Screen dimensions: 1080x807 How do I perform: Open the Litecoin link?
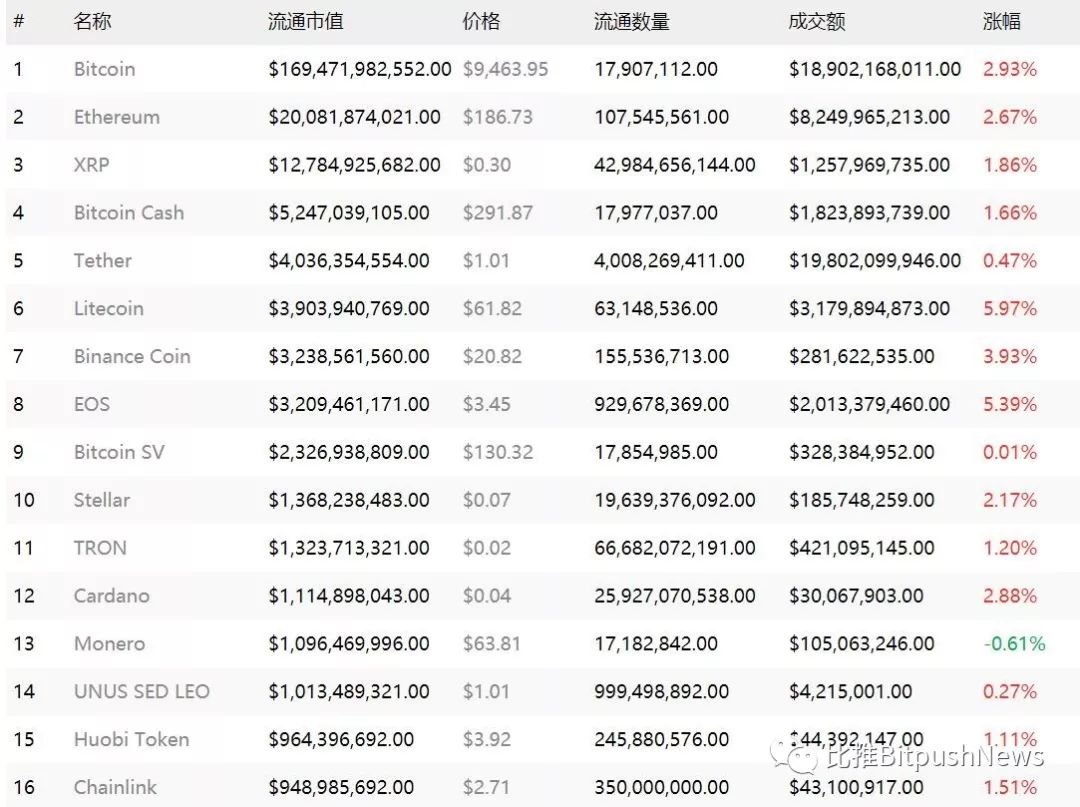point(108,309)
